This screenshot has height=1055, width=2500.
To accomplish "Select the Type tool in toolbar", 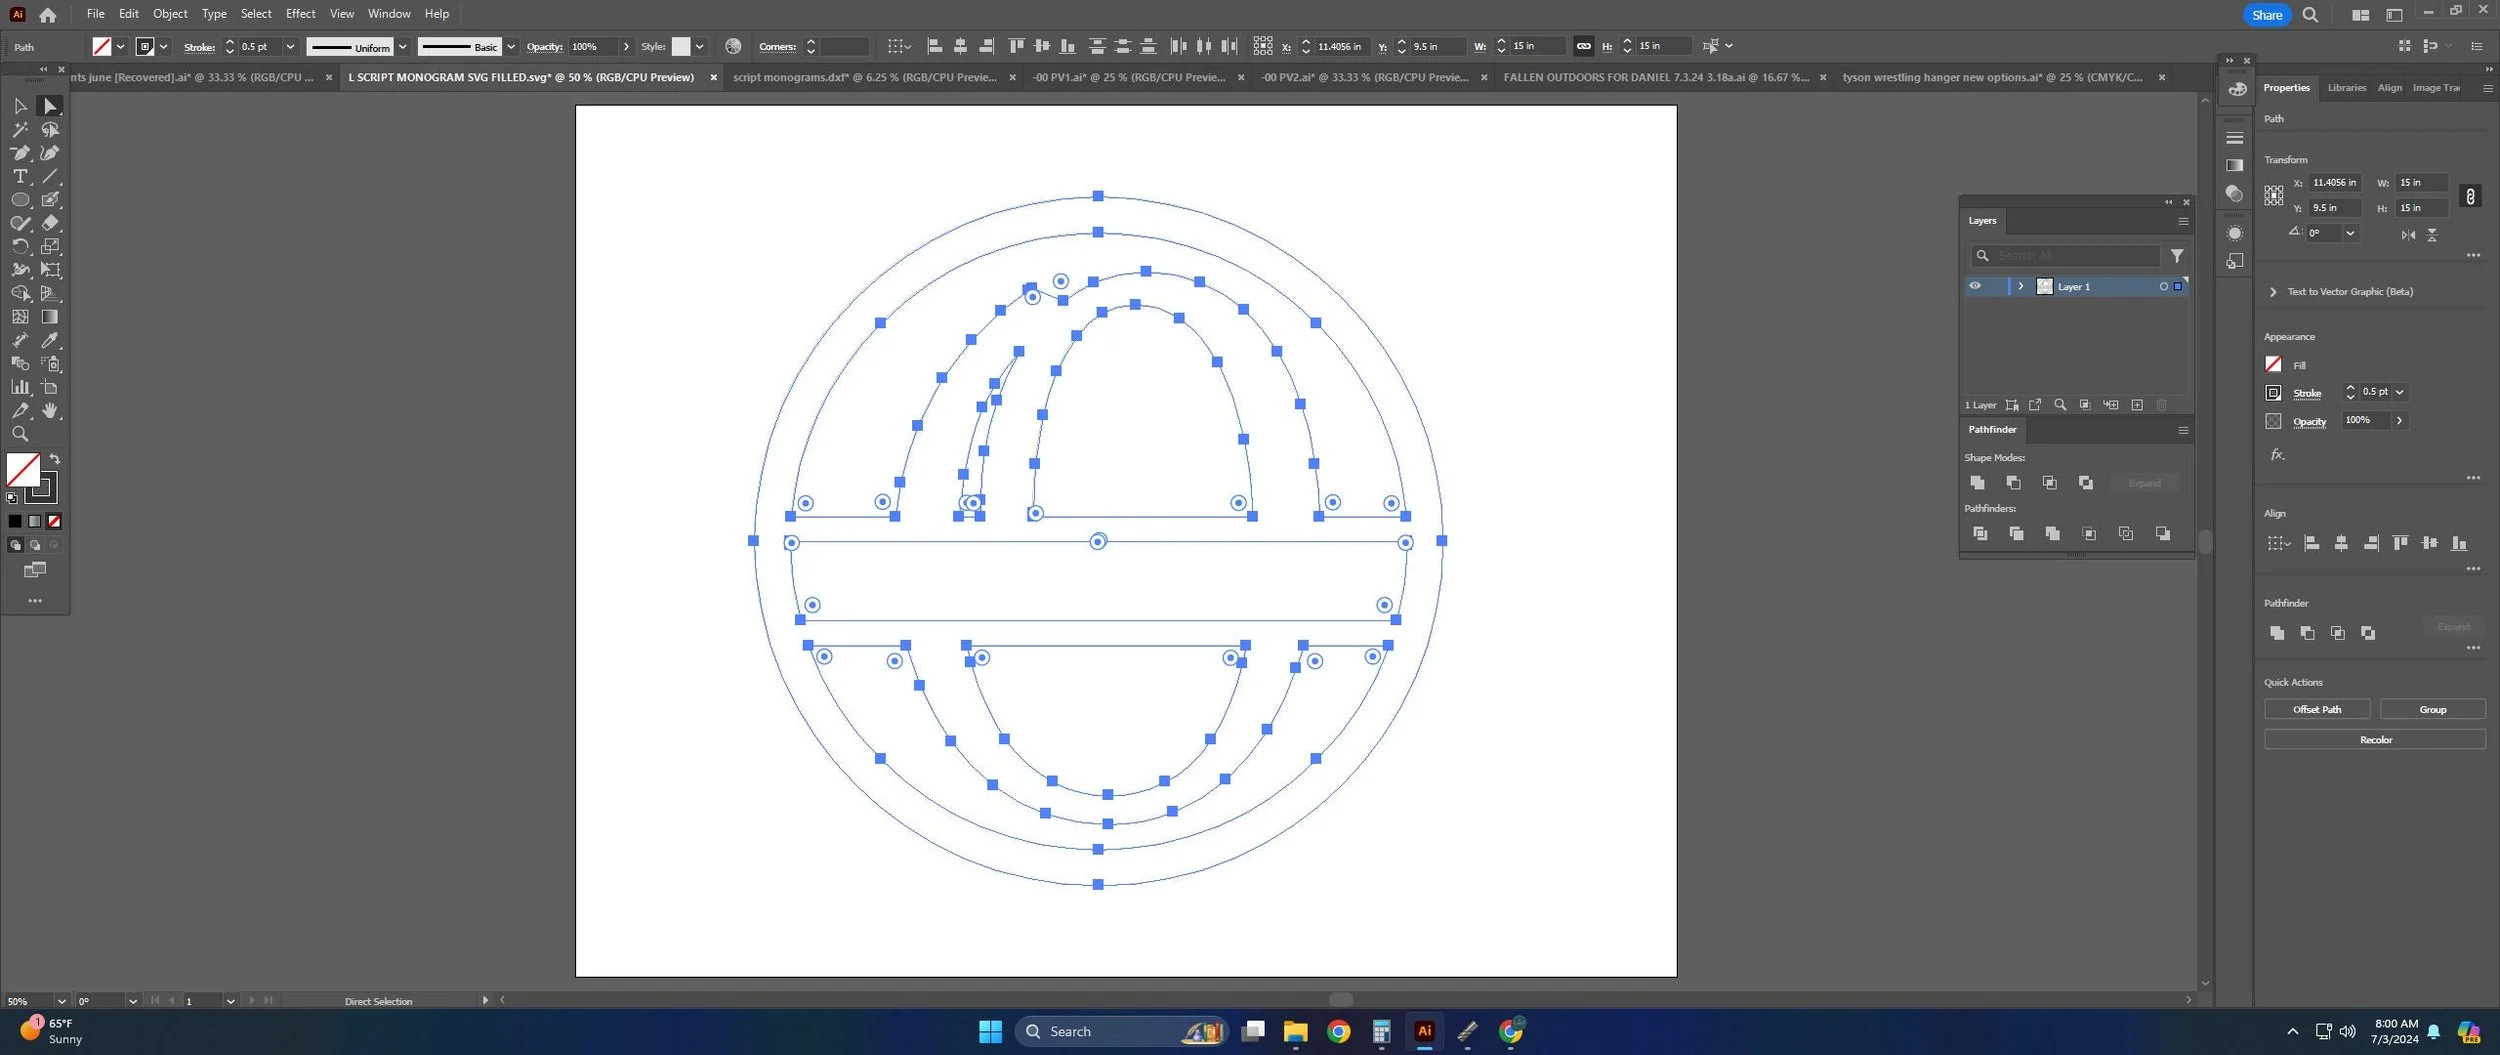I will (x=19, y=176).
